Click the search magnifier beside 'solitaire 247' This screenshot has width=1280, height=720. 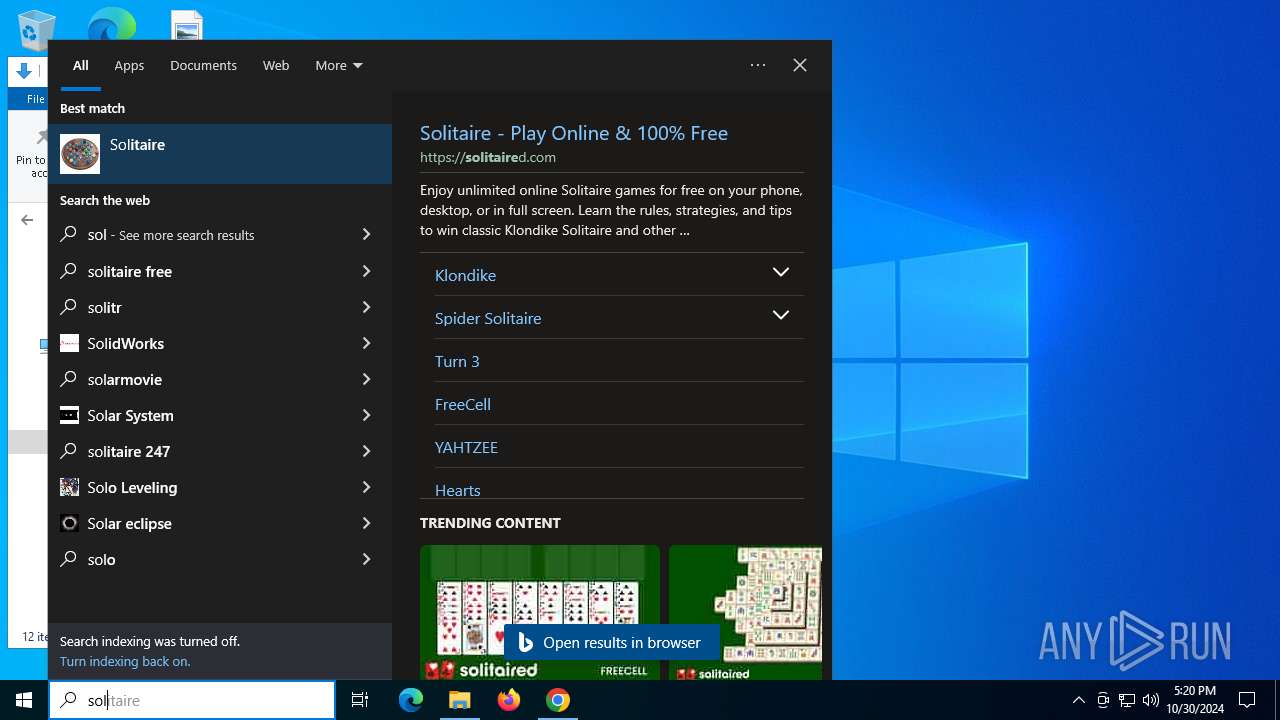coord(69,451)
